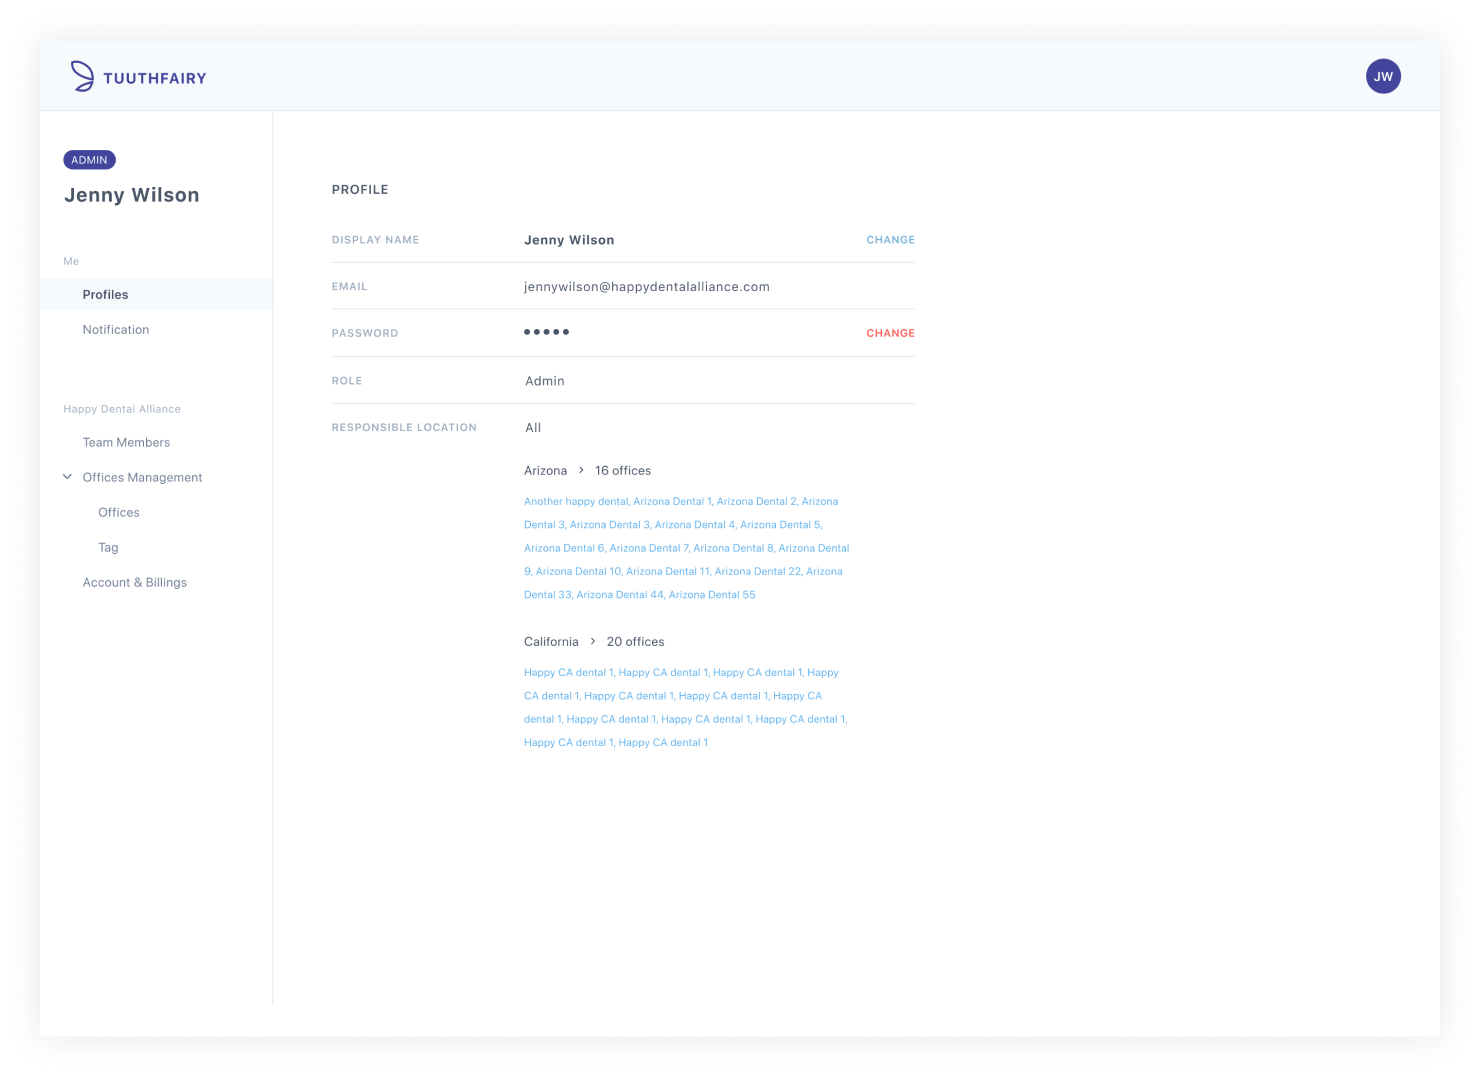Open the Notification settings page
Image resolution: width=1480 pixels, height=1076 pixels.
[116, 329]
